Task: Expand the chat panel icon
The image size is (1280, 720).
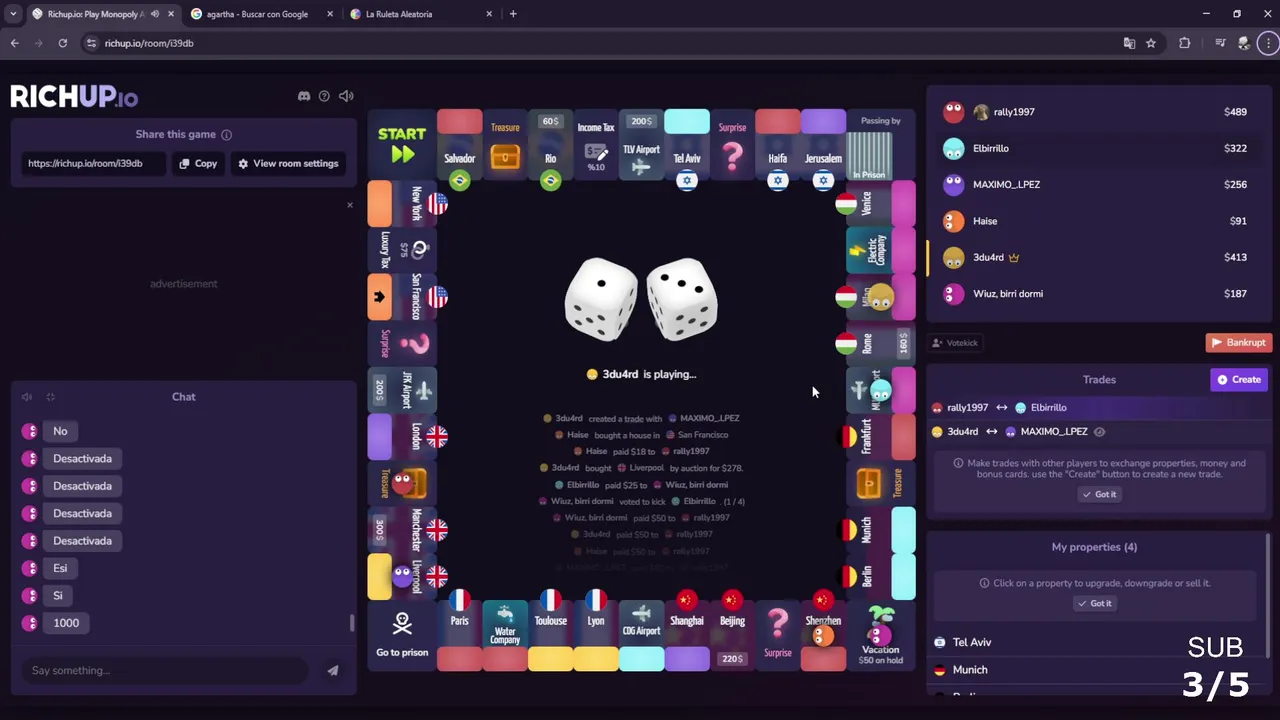Action: pyautogui.click(x=50, y=397)
